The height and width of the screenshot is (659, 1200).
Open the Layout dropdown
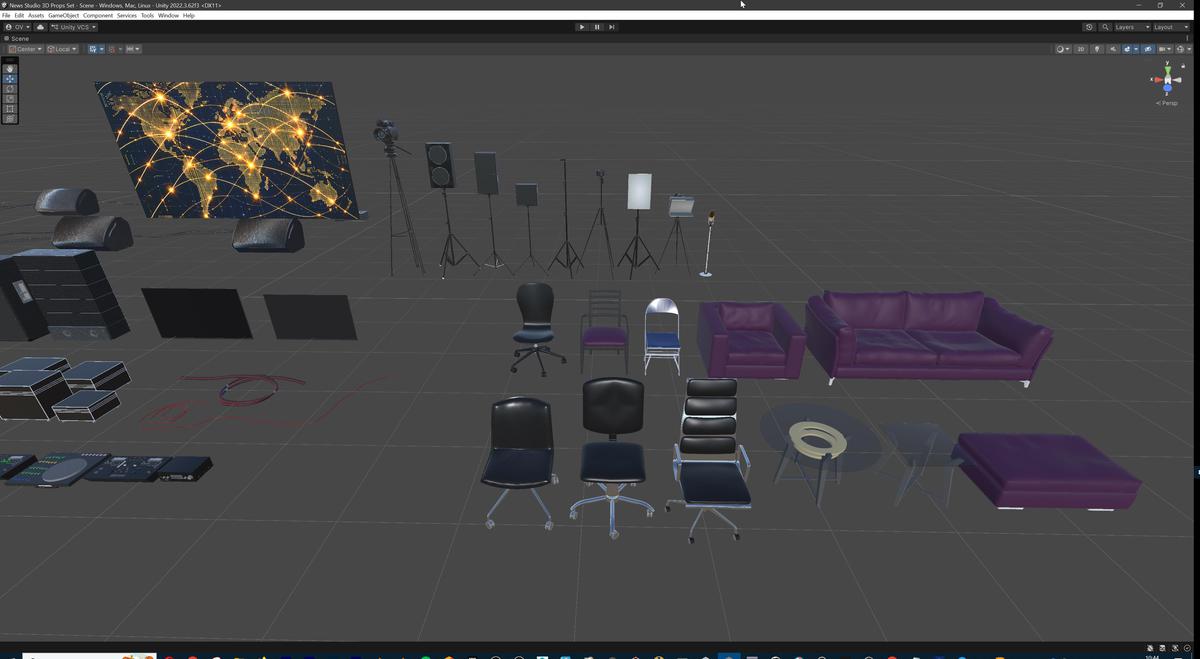1171,27
